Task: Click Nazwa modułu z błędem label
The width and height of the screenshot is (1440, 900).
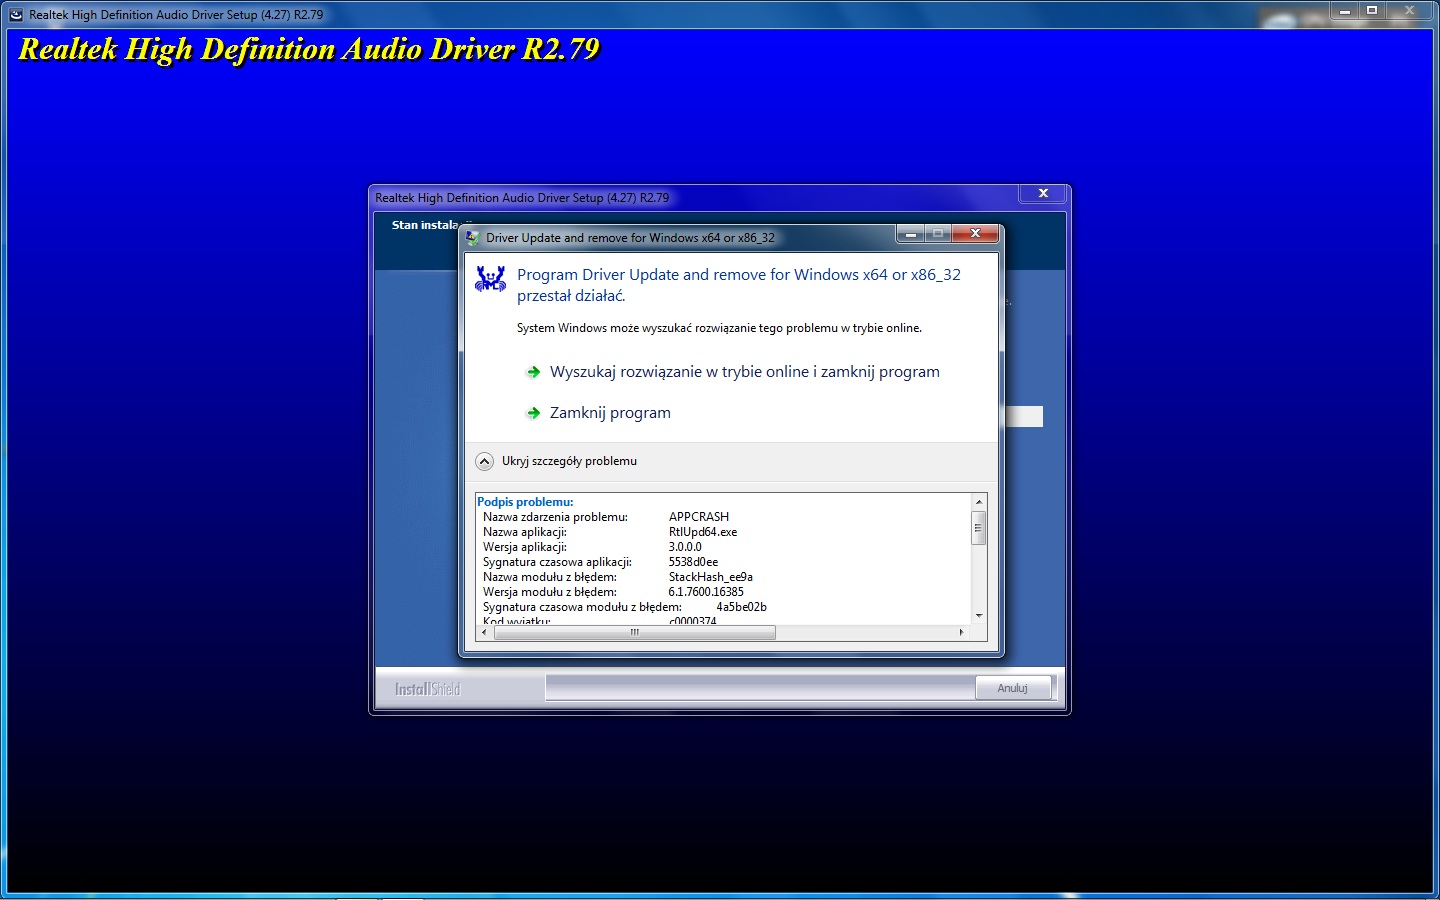Action: coord(550,577)
